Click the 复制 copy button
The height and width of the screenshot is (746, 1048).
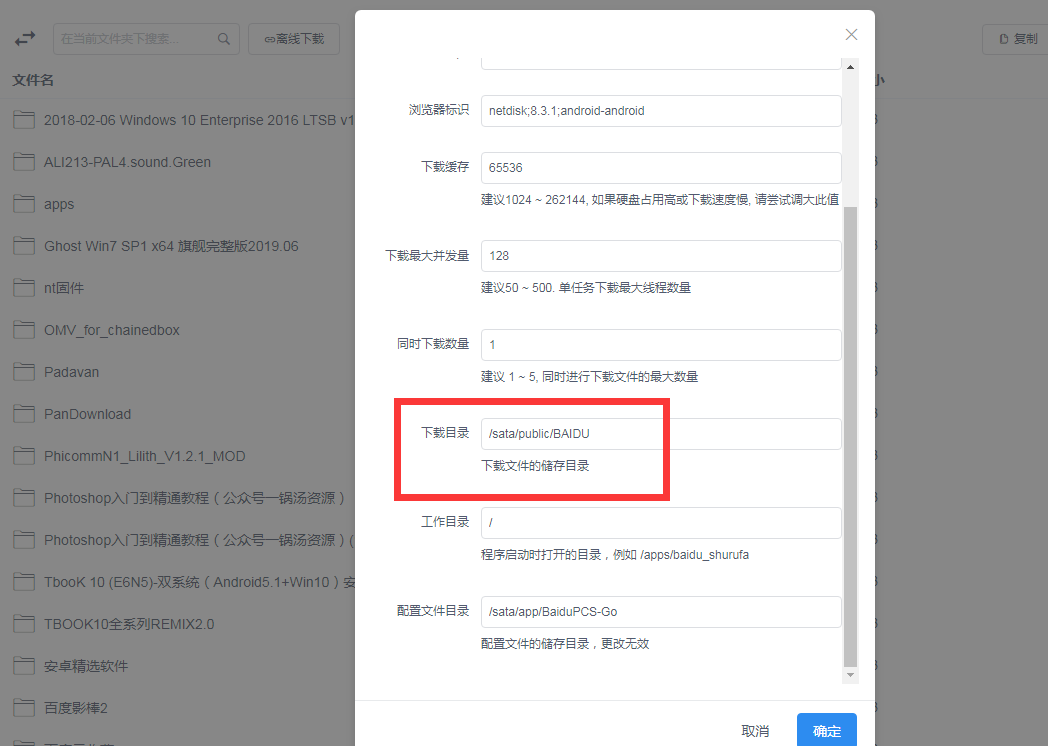[x=1015, y=39]
